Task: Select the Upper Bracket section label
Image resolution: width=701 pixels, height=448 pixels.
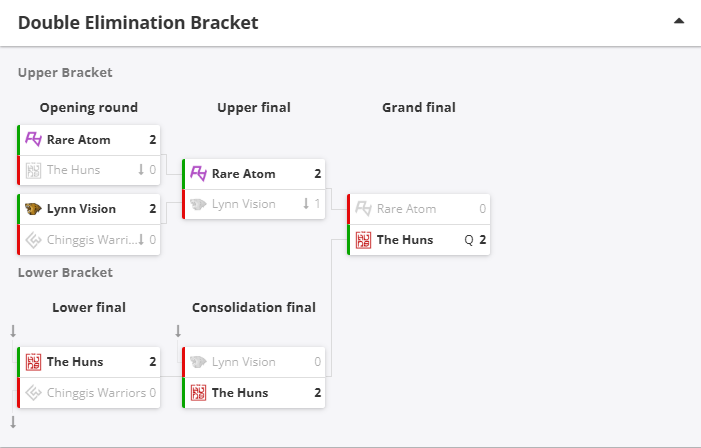Action: [x=65, y=73]
